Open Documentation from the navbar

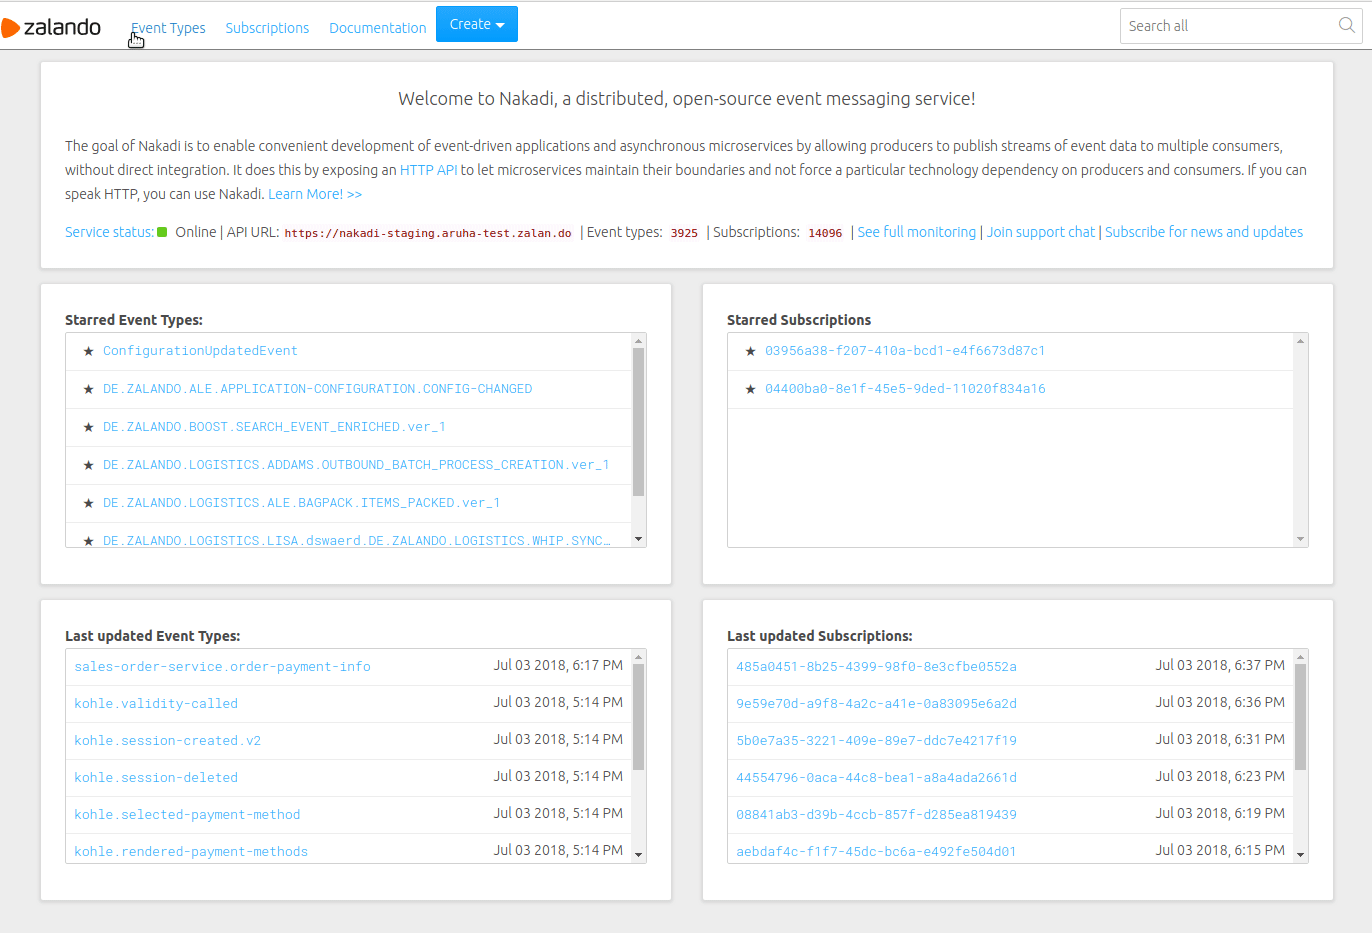tap(378, 28)
